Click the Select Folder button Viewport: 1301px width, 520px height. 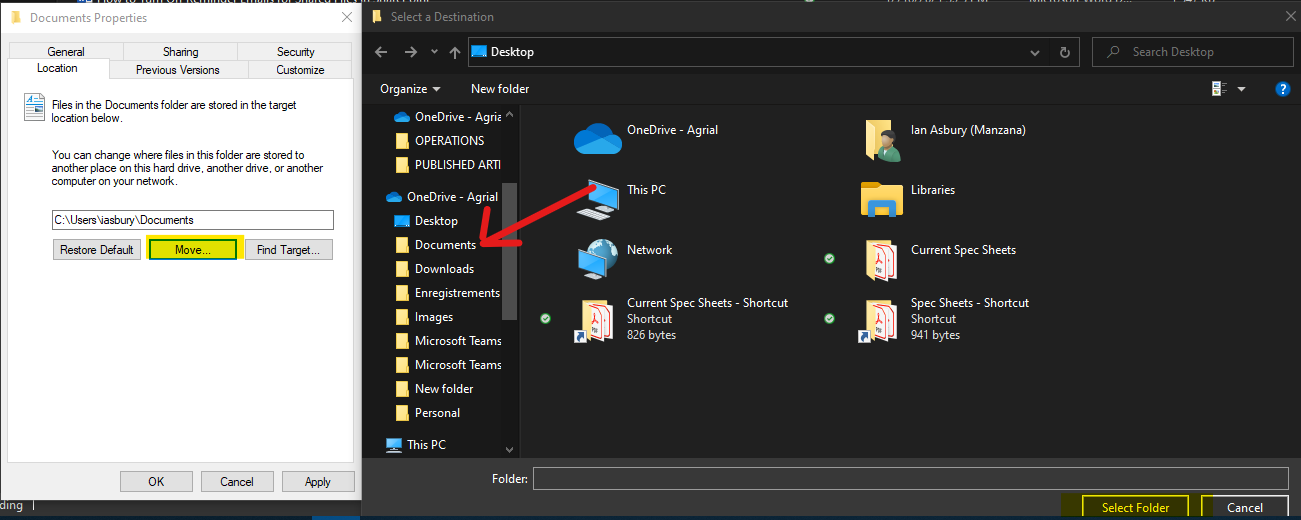(1136, 507)
